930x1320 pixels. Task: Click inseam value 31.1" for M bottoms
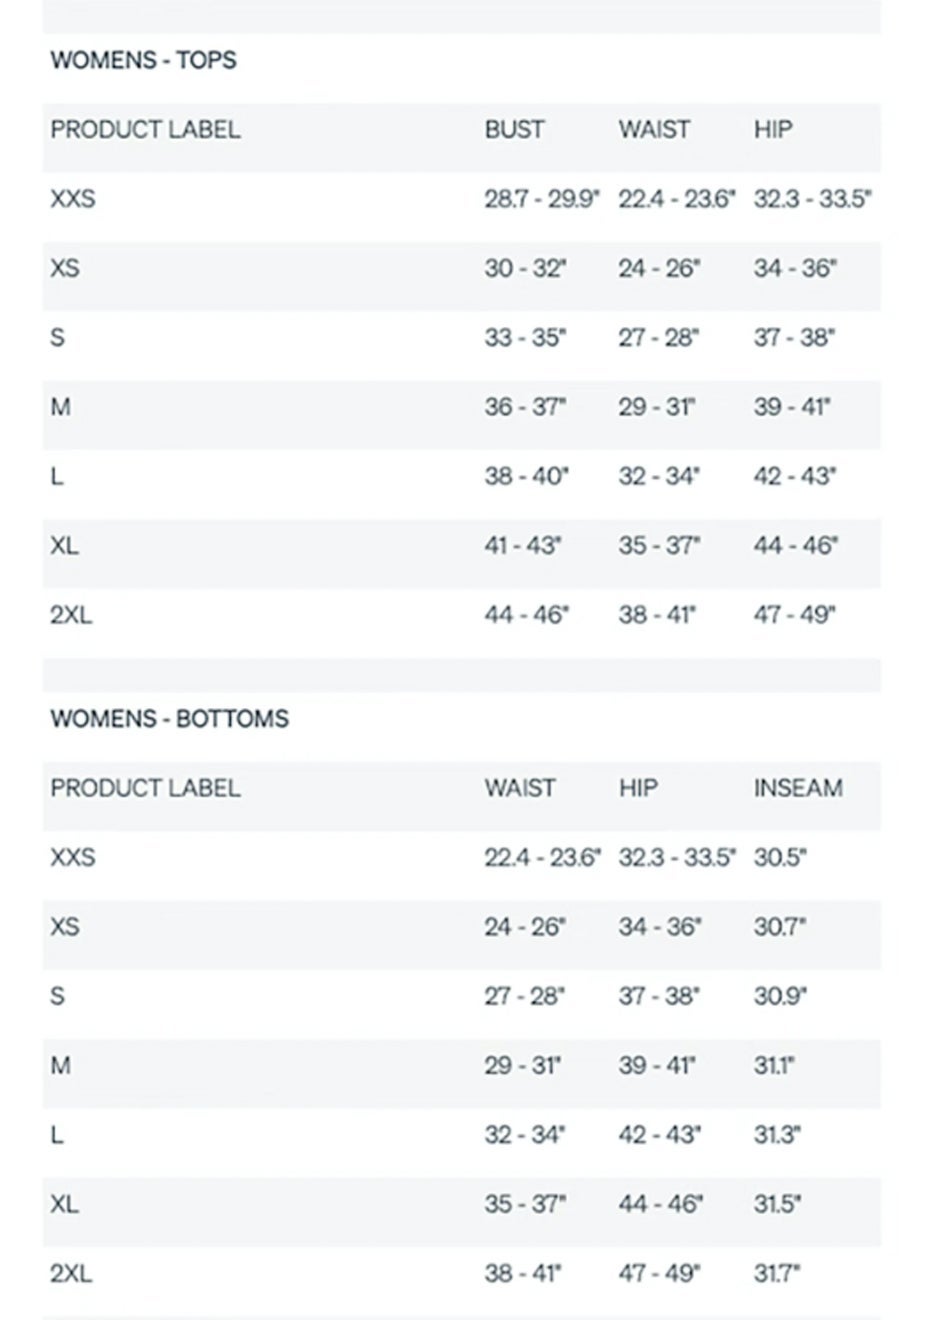pyautogui.click(x=773, y=1066)
